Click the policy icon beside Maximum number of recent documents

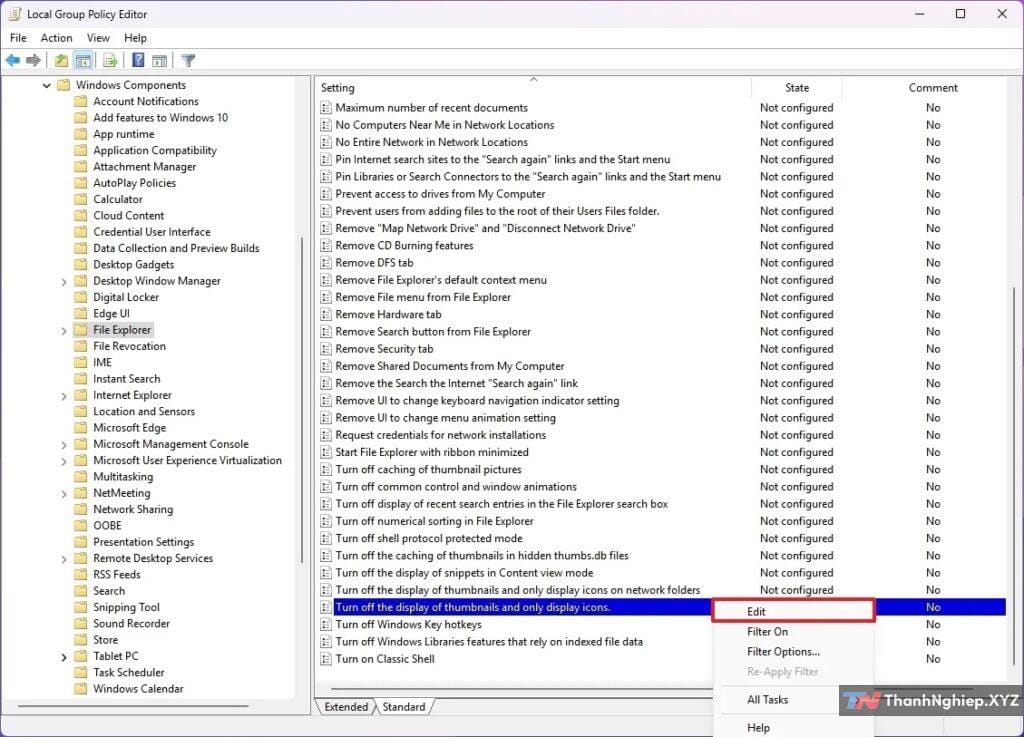point(326,108)
